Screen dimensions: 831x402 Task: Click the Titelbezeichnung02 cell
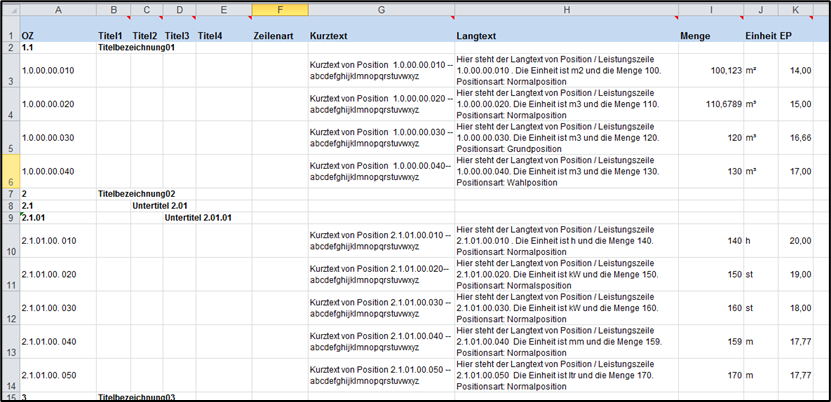pyautogui.click(x=135, y=193)
